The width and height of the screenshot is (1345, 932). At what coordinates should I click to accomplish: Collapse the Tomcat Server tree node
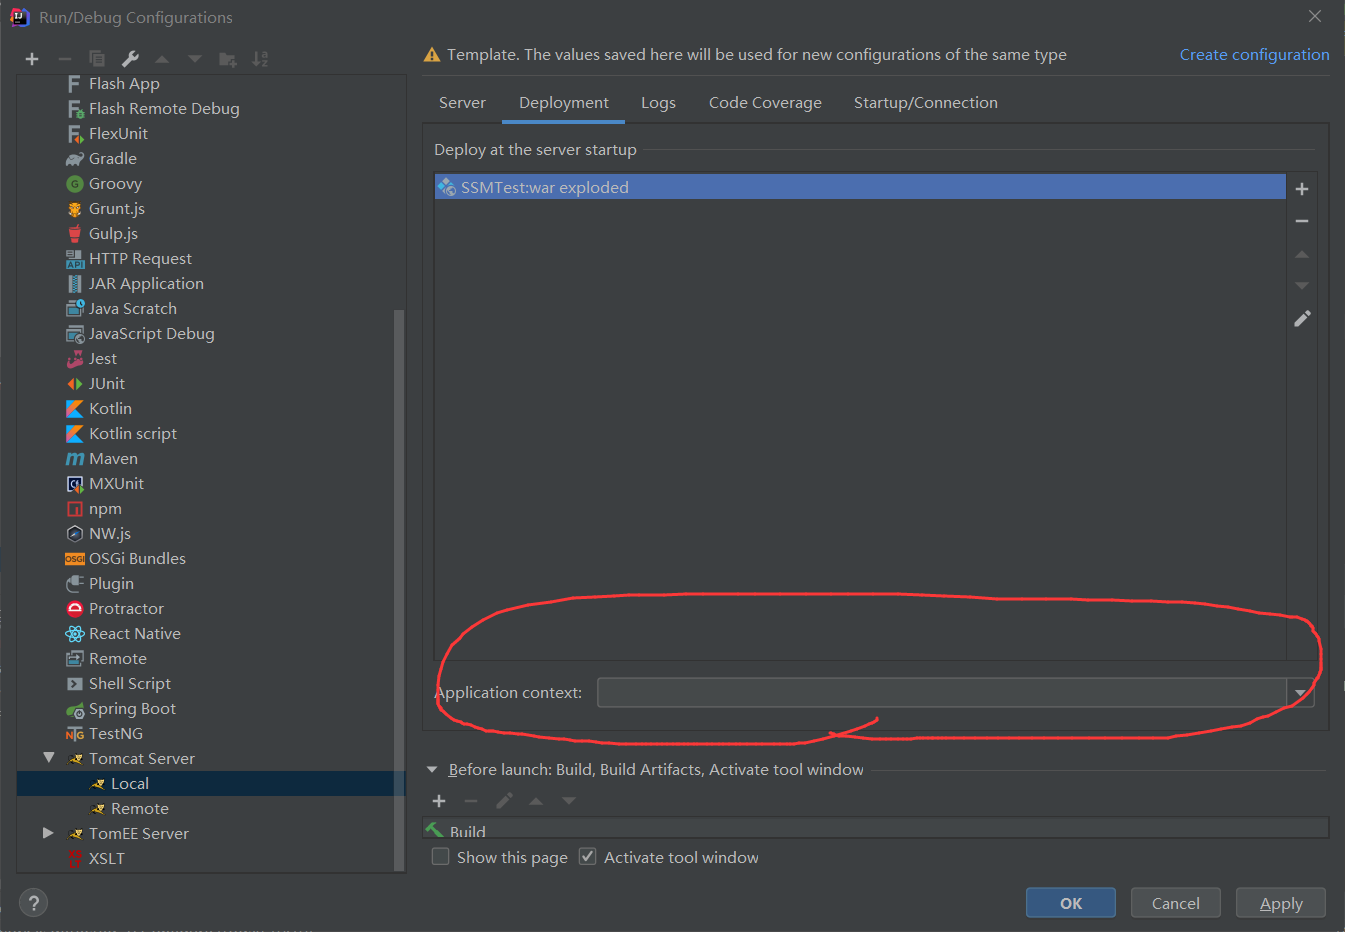[x=48, y=758]
